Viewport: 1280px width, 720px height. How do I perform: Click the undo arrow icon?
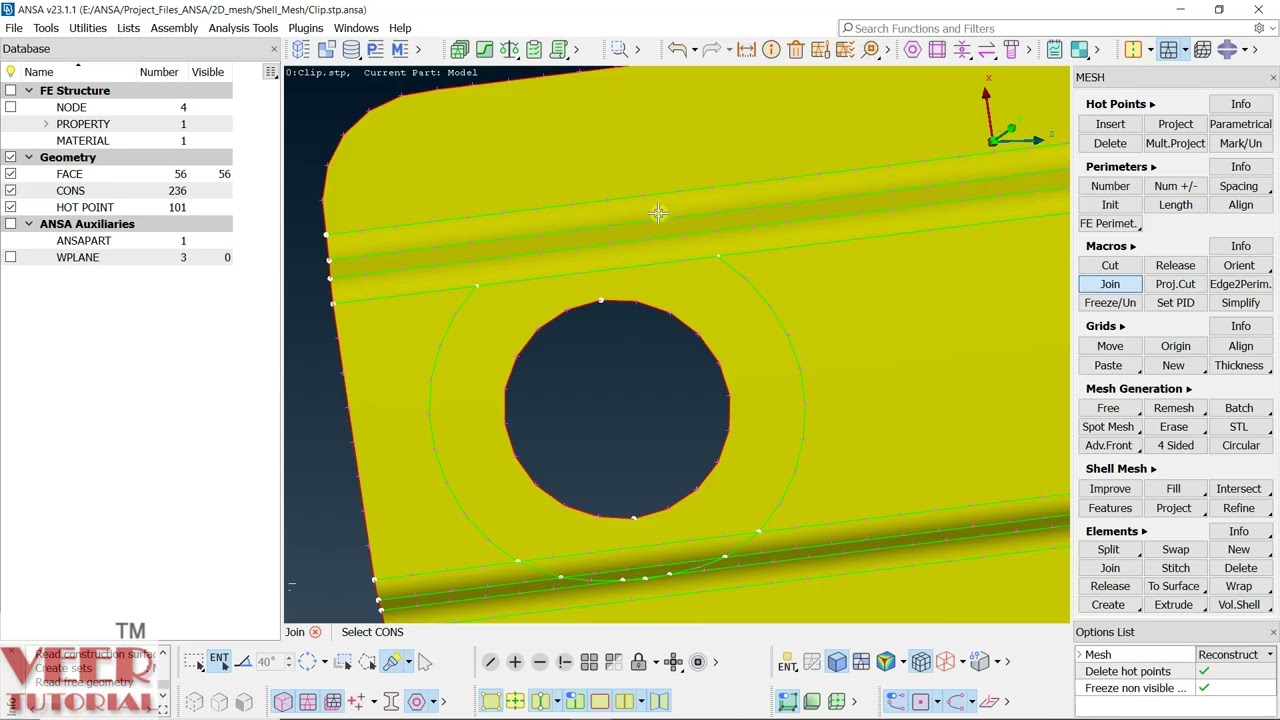tap(677, 49)
